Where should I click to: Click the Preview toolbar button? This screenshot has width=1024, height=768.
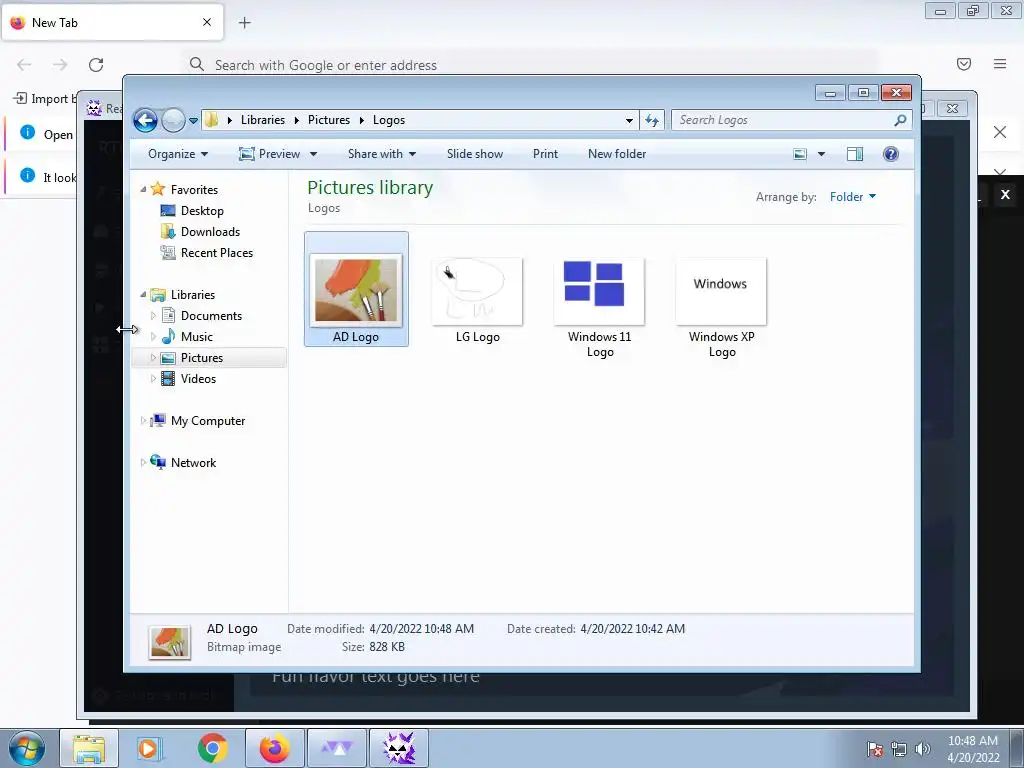pyautogui.click(x=269, y=154)
